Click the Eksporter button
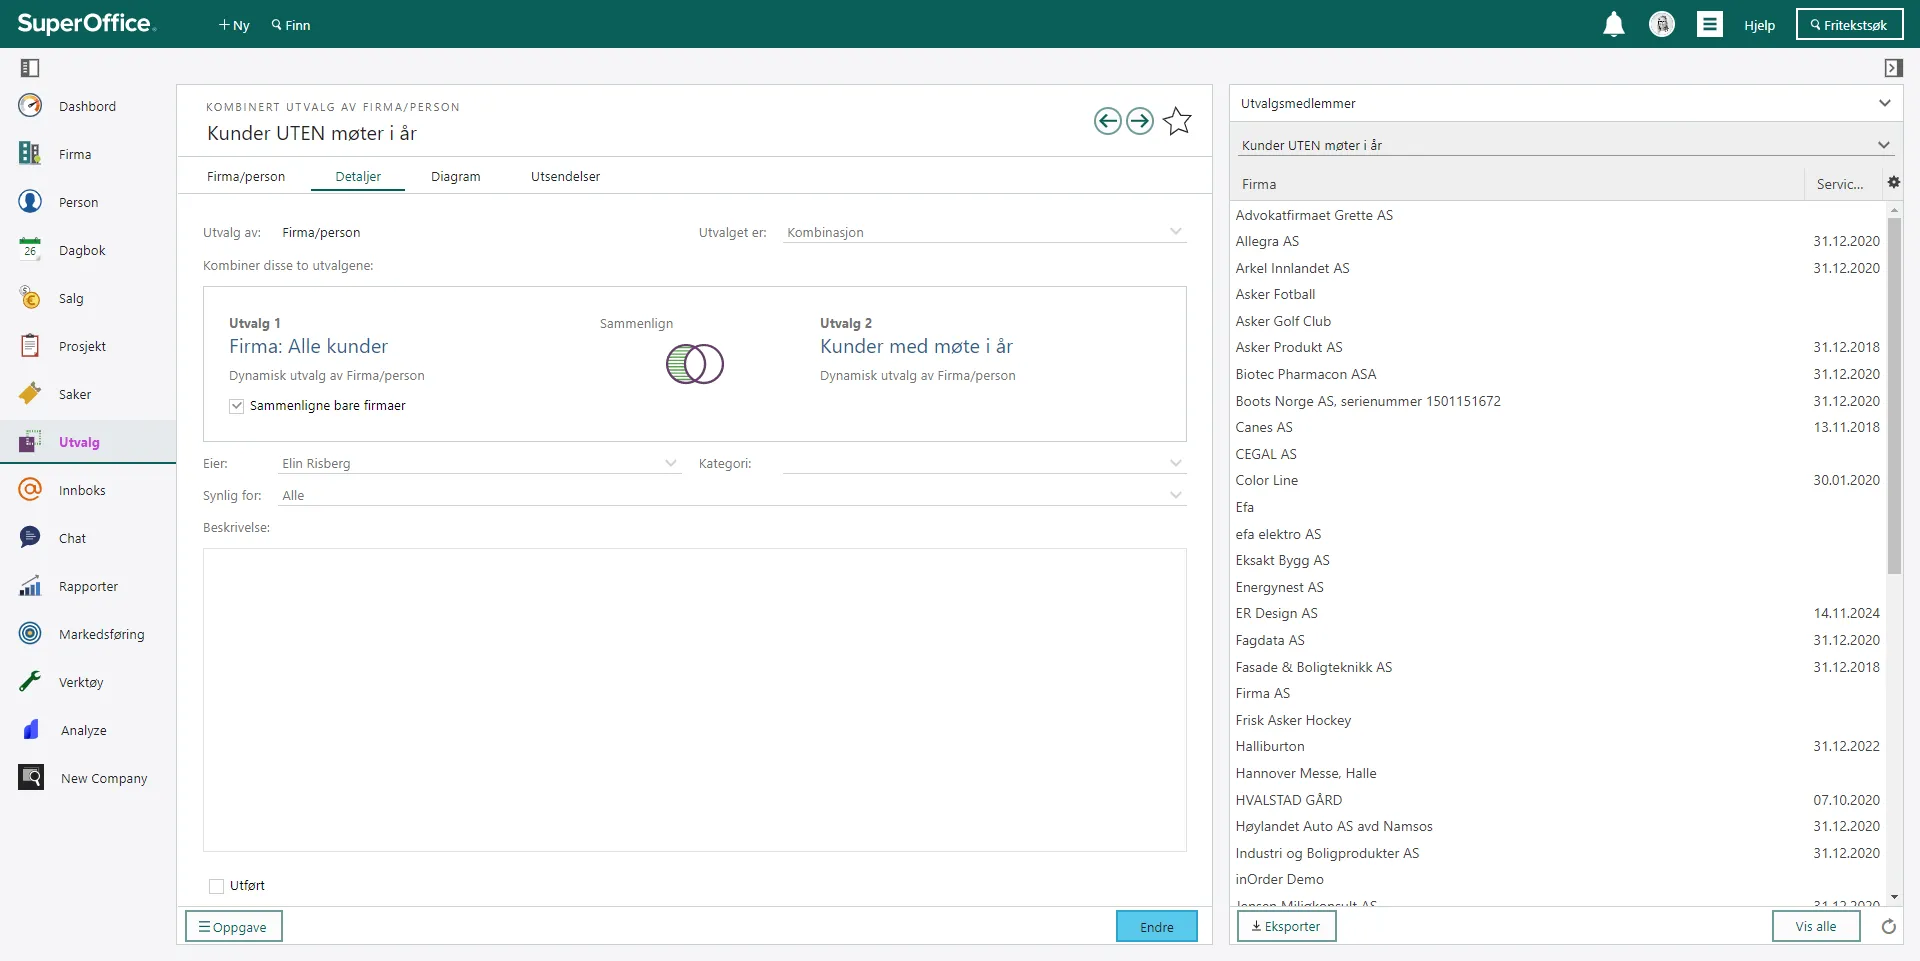Viewport: 1920px width, 961px height. 1286,926
